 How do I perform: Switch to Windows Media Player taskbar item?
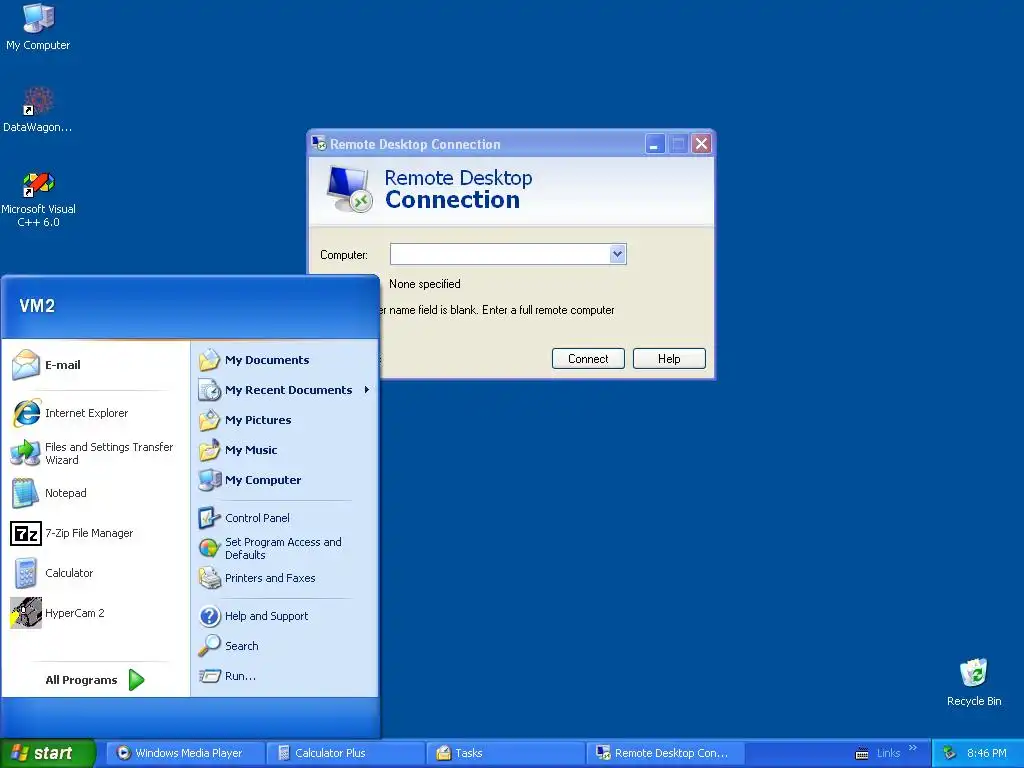point(184,753)
